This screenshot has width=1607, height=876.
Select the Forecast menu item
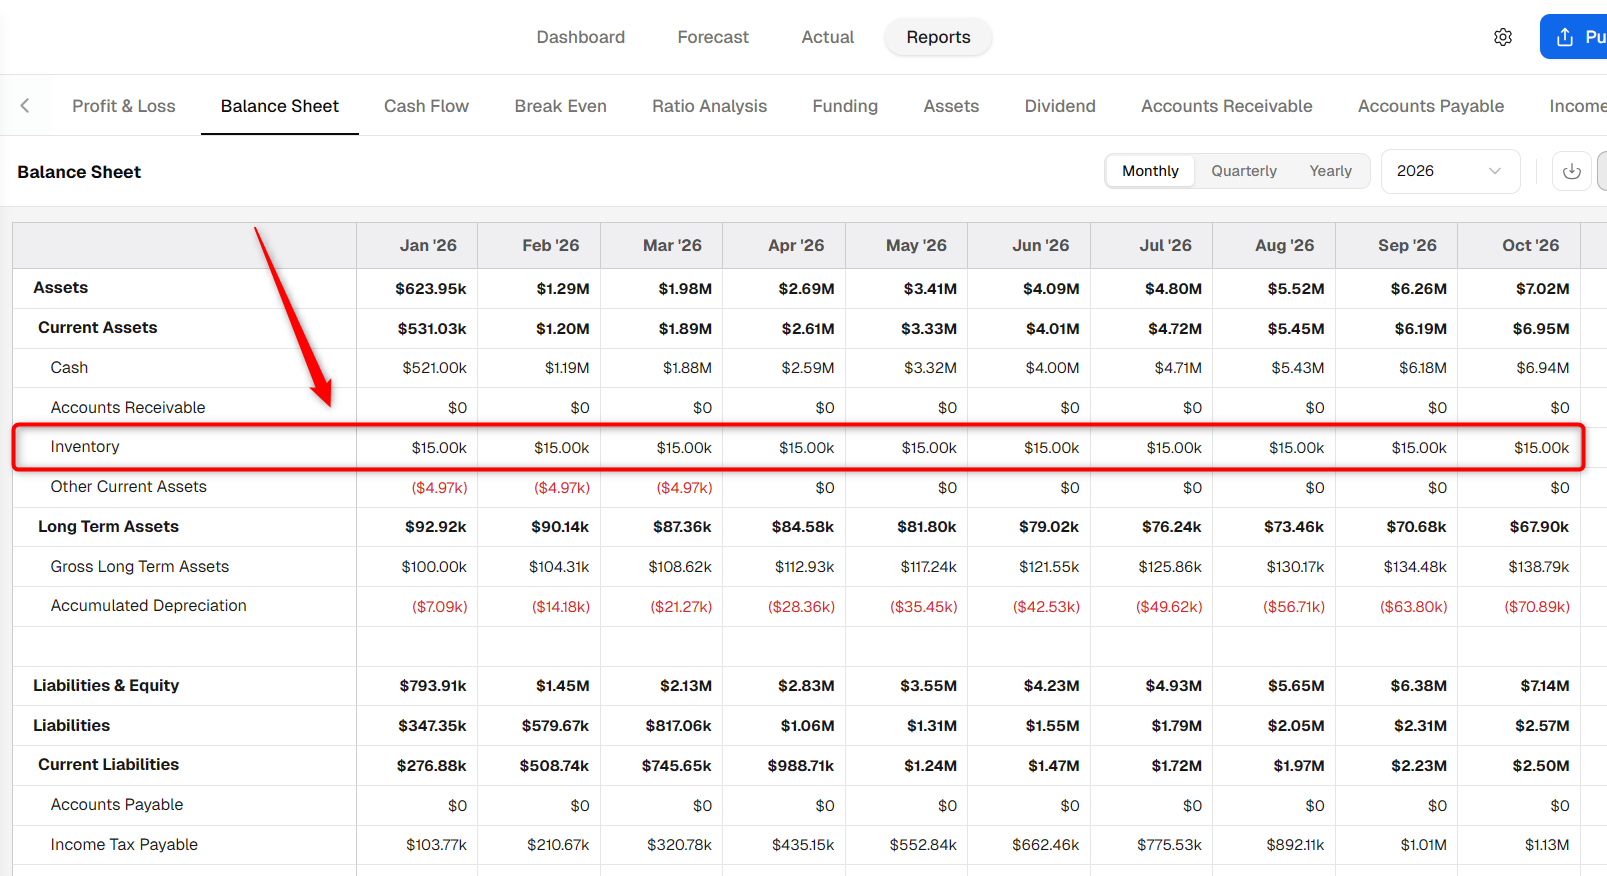coord(713,37)
